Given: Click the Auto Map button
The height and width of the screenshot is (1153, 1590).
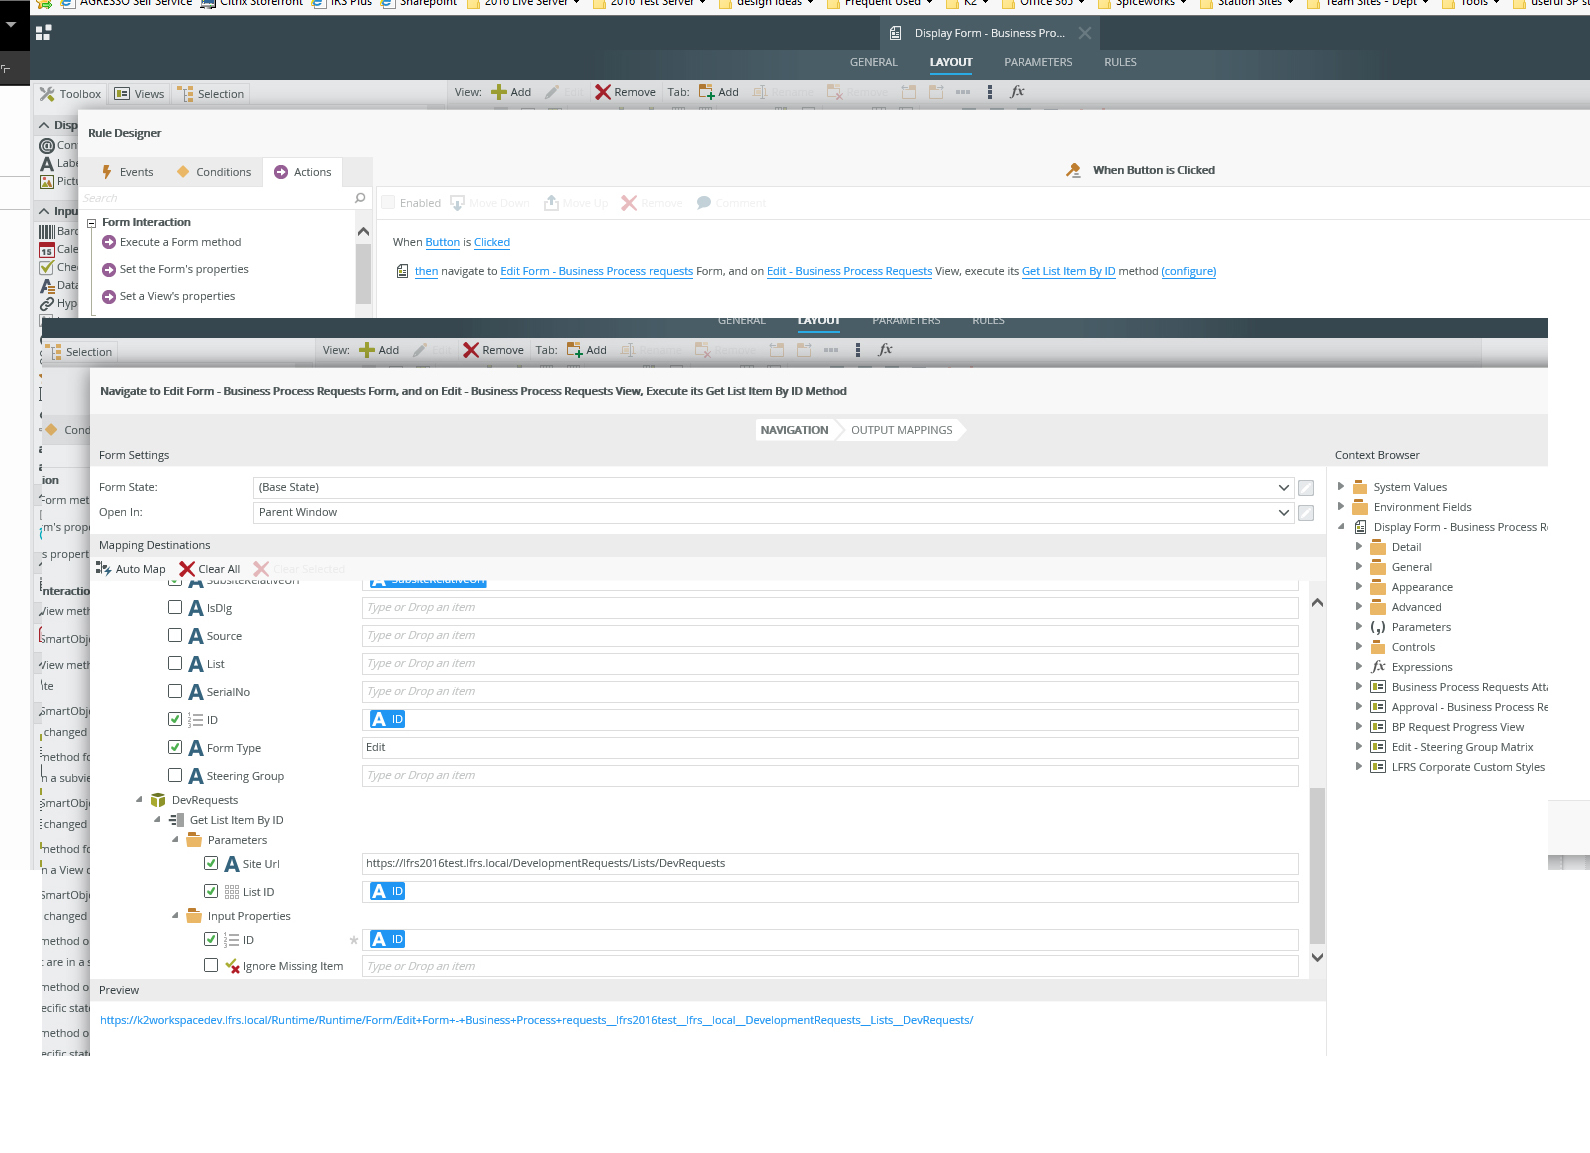Looking at the screenshot, I should (x=131, y=569).
